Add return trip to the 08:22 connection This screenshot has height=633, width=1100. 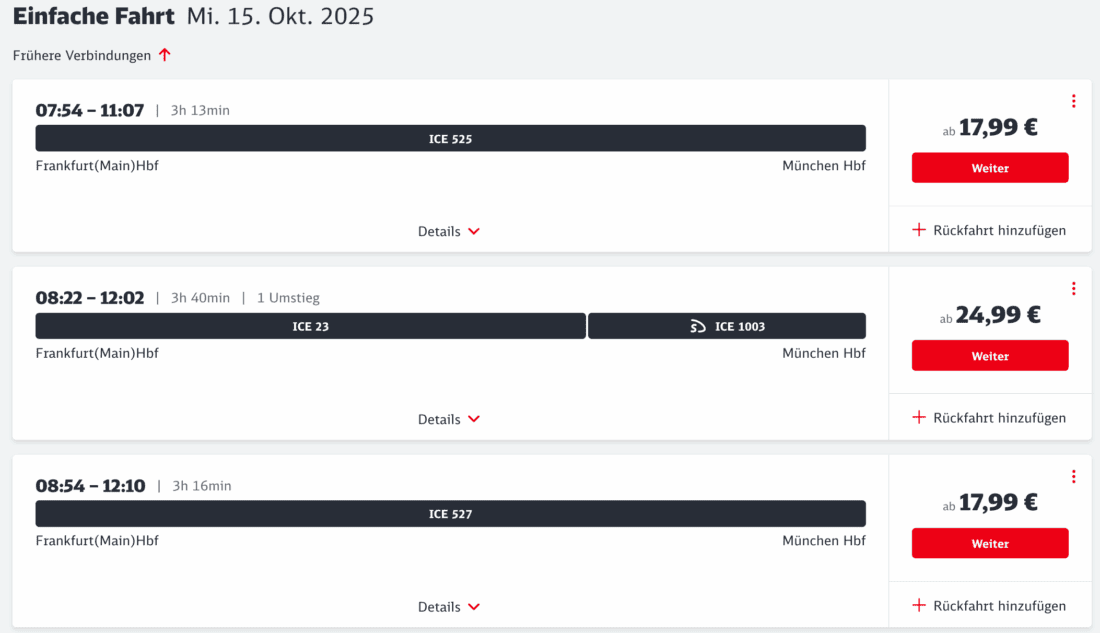[998, 418]
